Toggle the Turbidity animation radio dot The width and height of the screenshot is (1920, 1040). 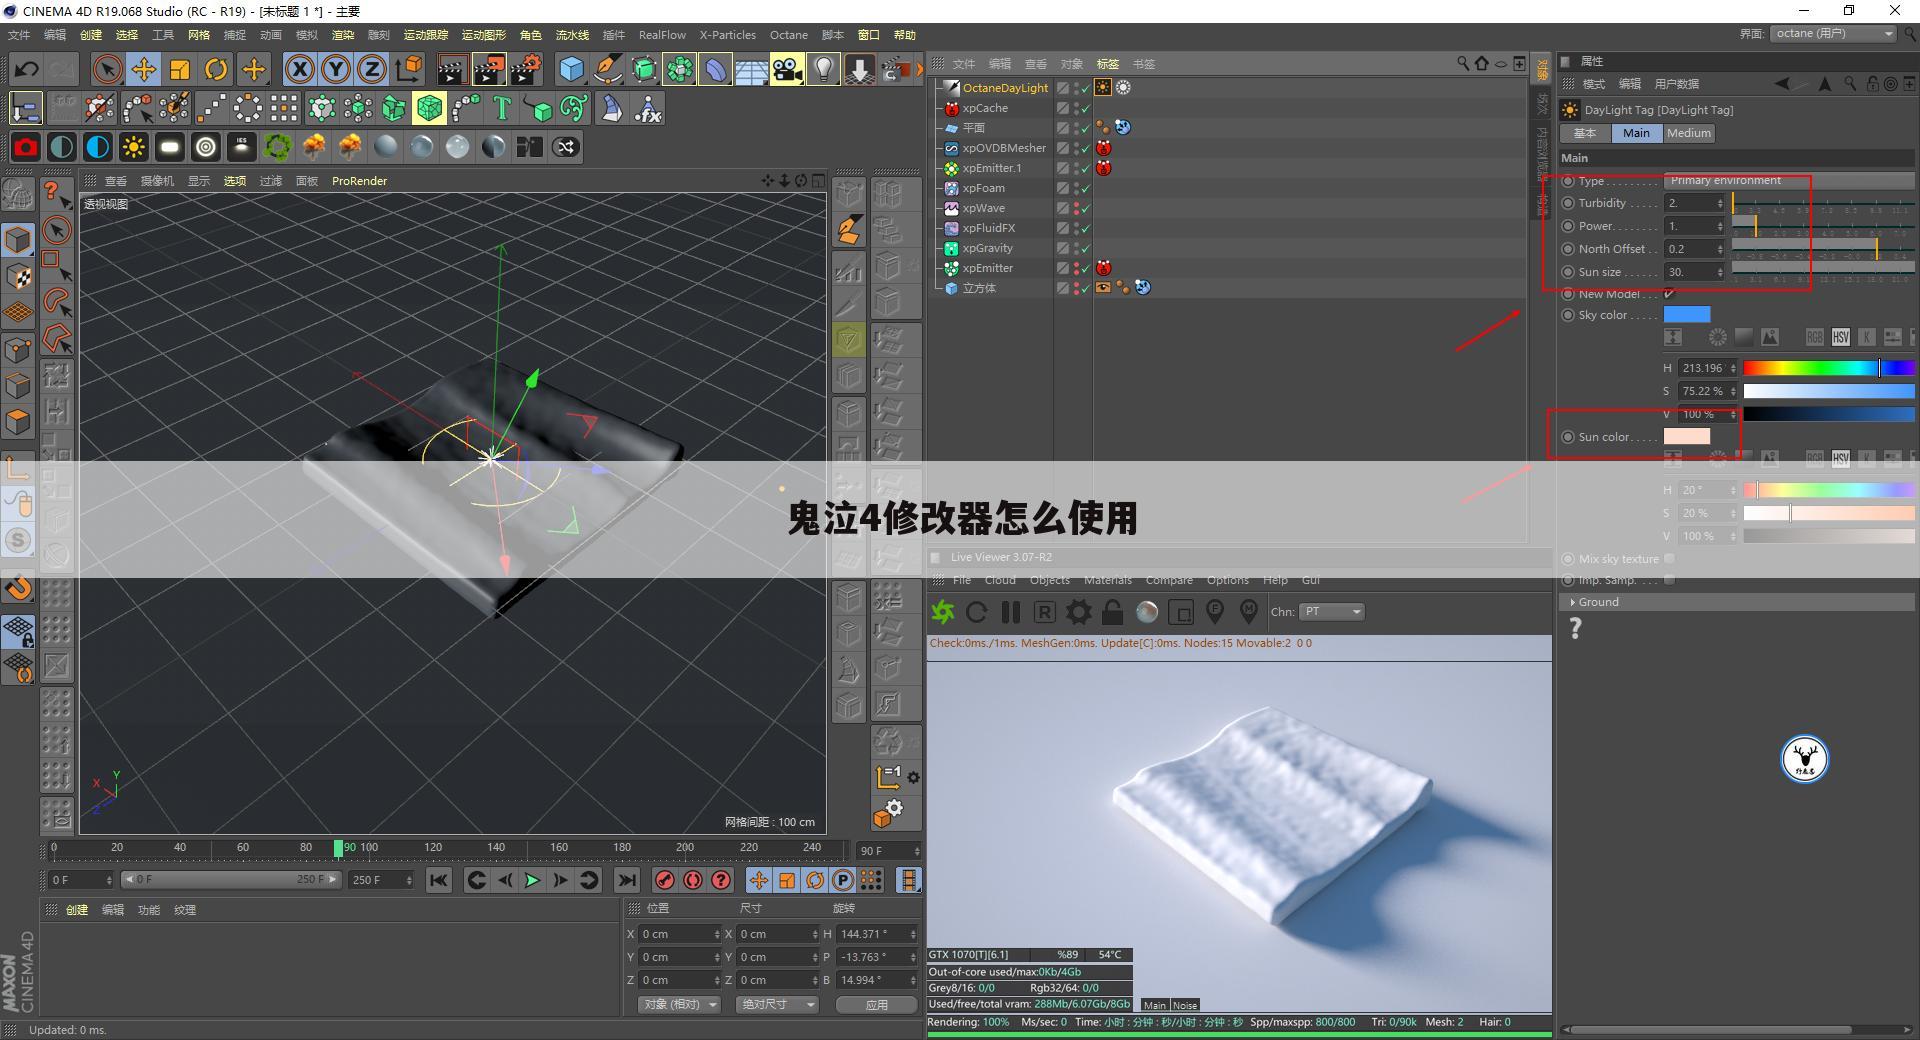[1568, 203]
